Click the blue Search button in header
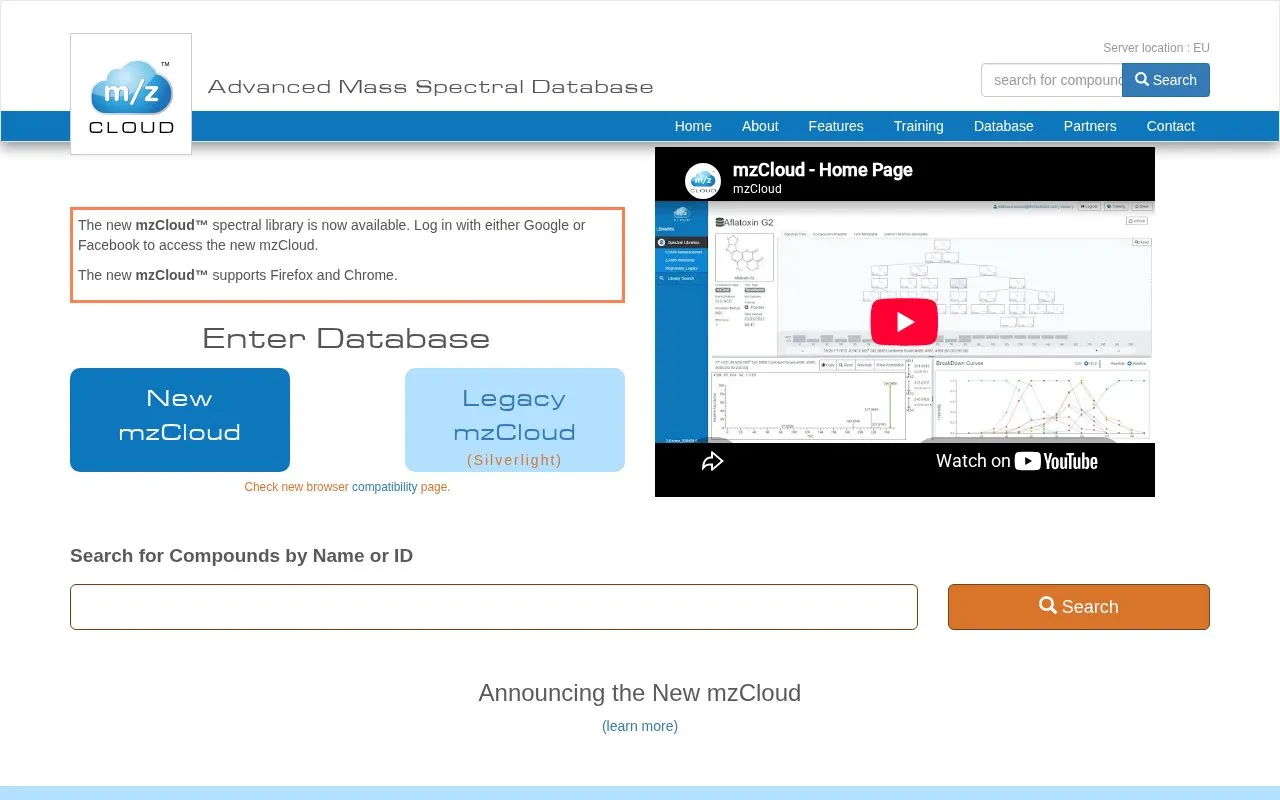Screen dimensions: 1280x800 point(1166,80)
